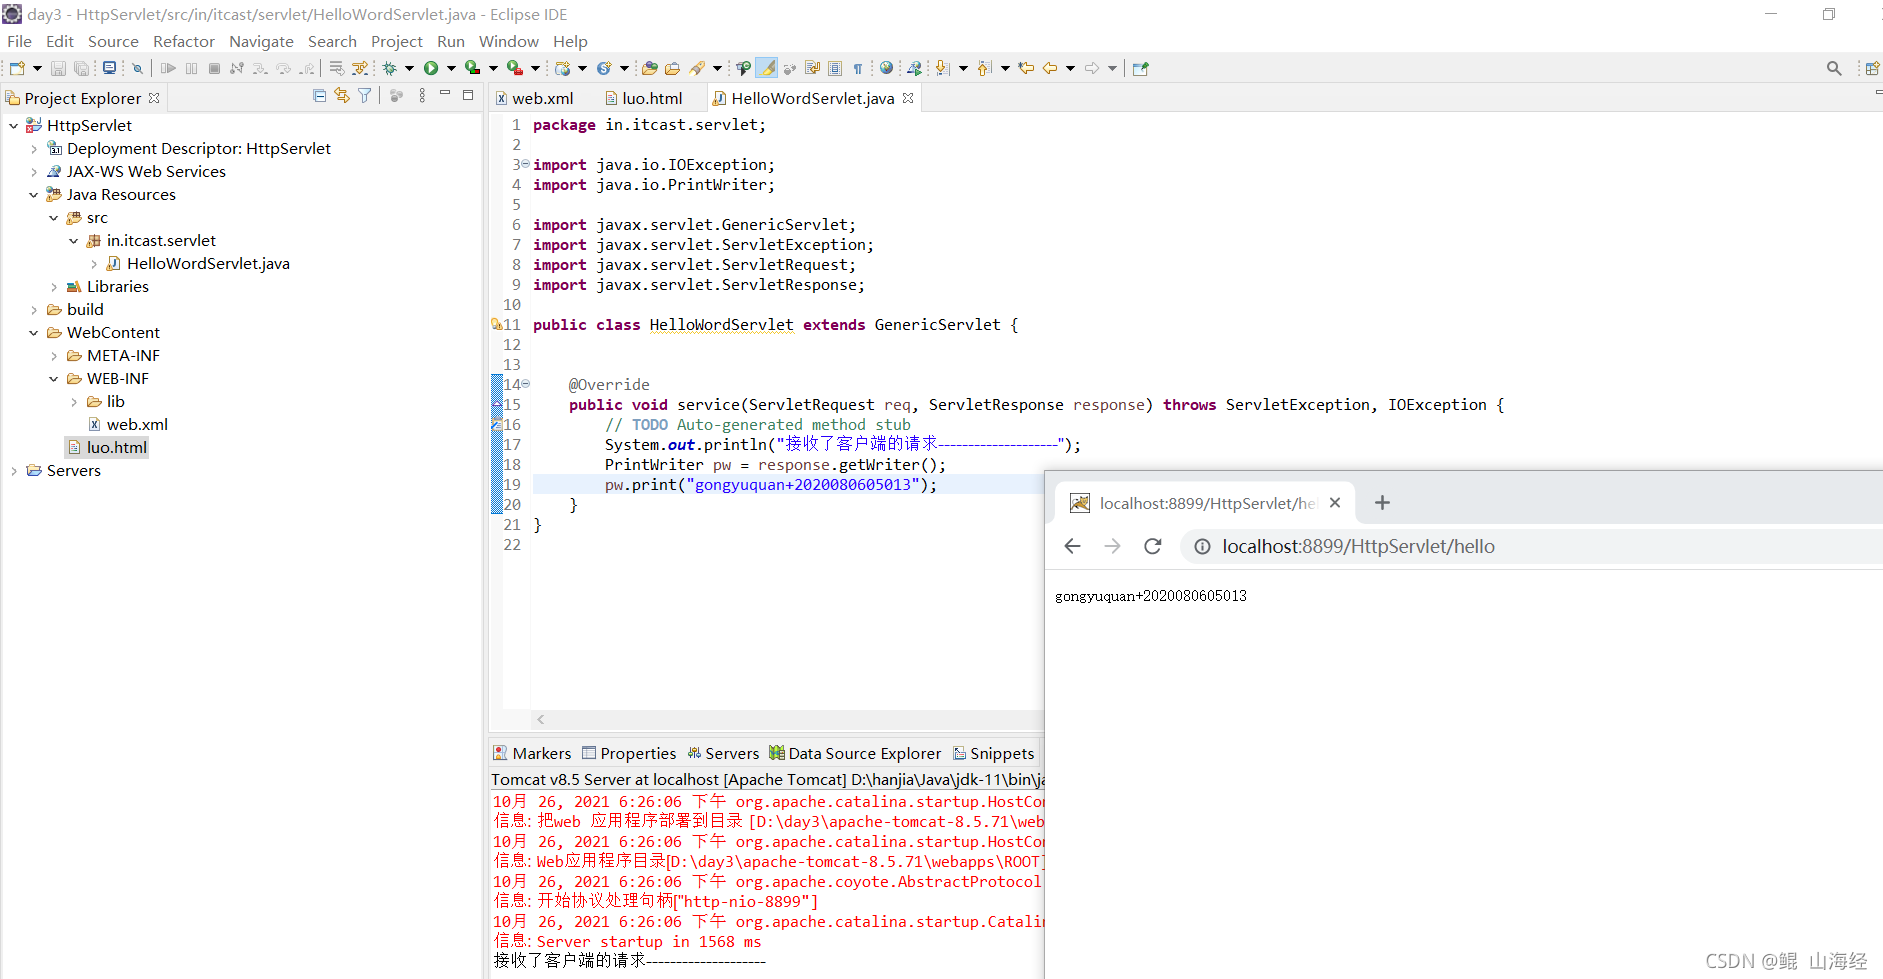Click the flashlight Search icon
Image resolution: width=1883 pixels, height=979 pixels.
(698, 68)
